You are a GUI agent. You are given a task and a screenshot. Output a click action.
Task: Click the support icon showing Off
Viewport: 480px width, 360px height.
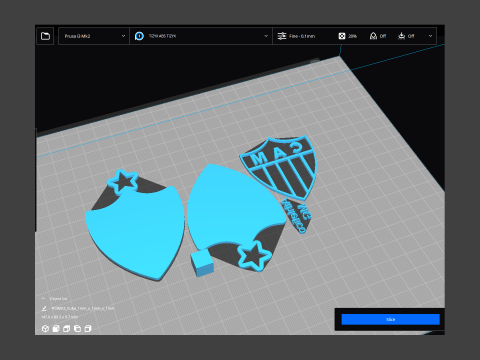(x=374, y=36)
